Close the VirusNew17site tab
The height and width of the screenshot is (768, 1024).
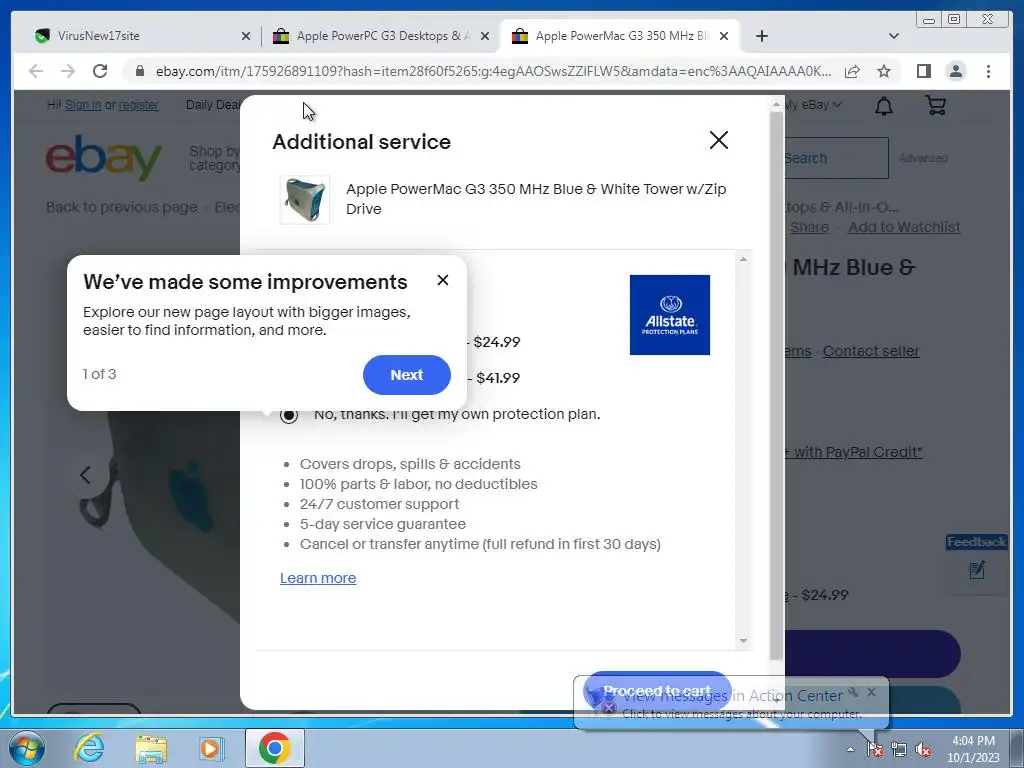pos(246,36)
